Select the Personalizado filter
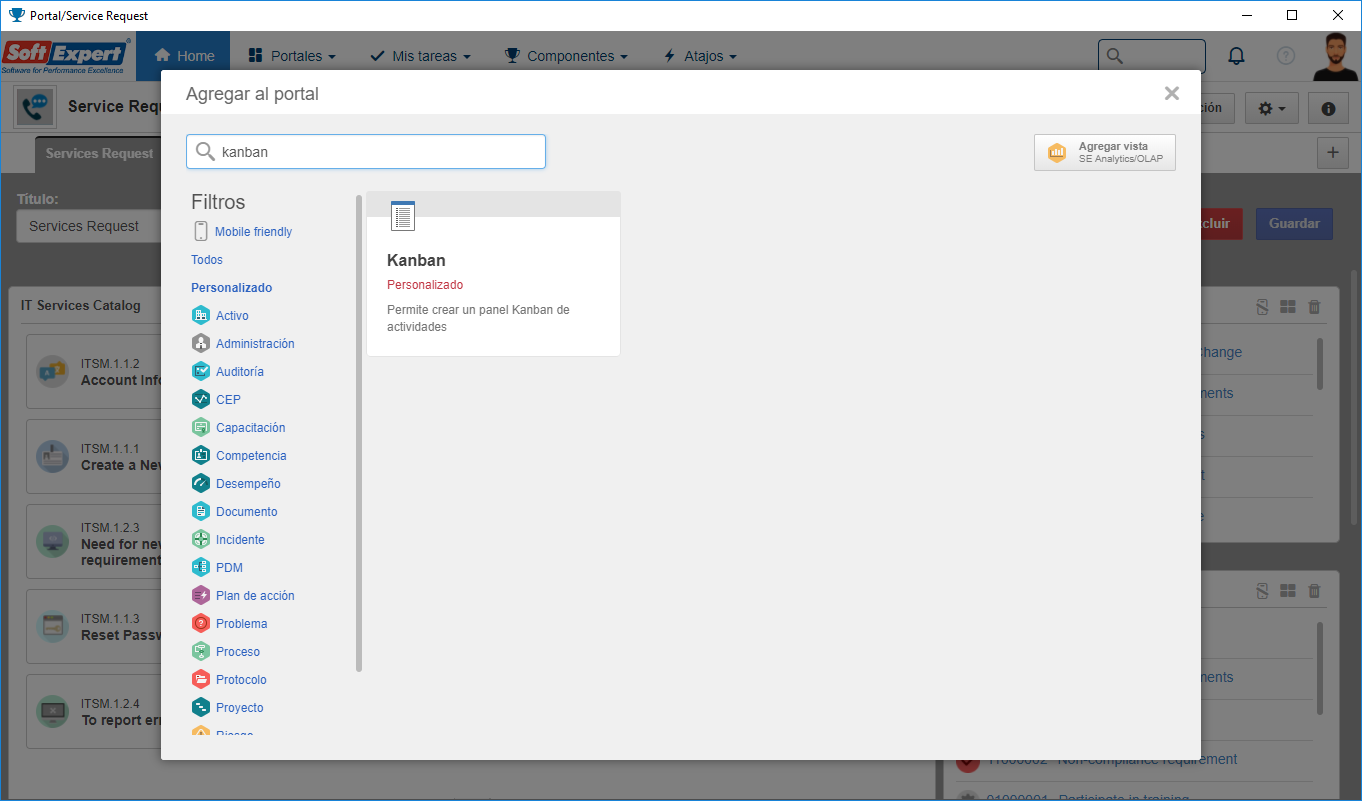The height and width of the screenshot is (801, 1362). pos(232,287)
